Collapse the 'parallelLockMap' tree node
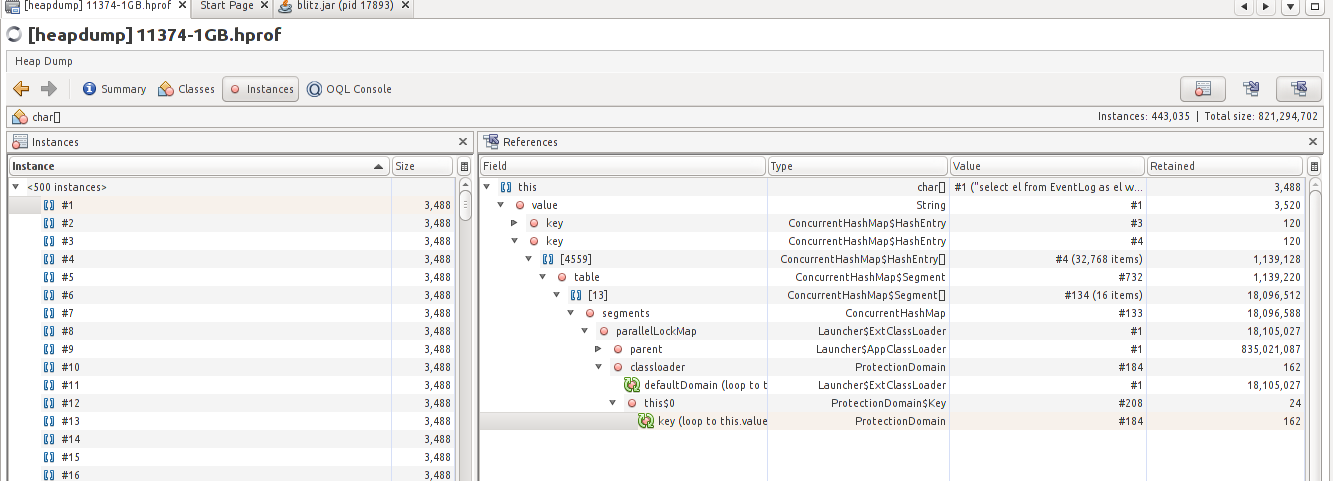 (585, 331)
